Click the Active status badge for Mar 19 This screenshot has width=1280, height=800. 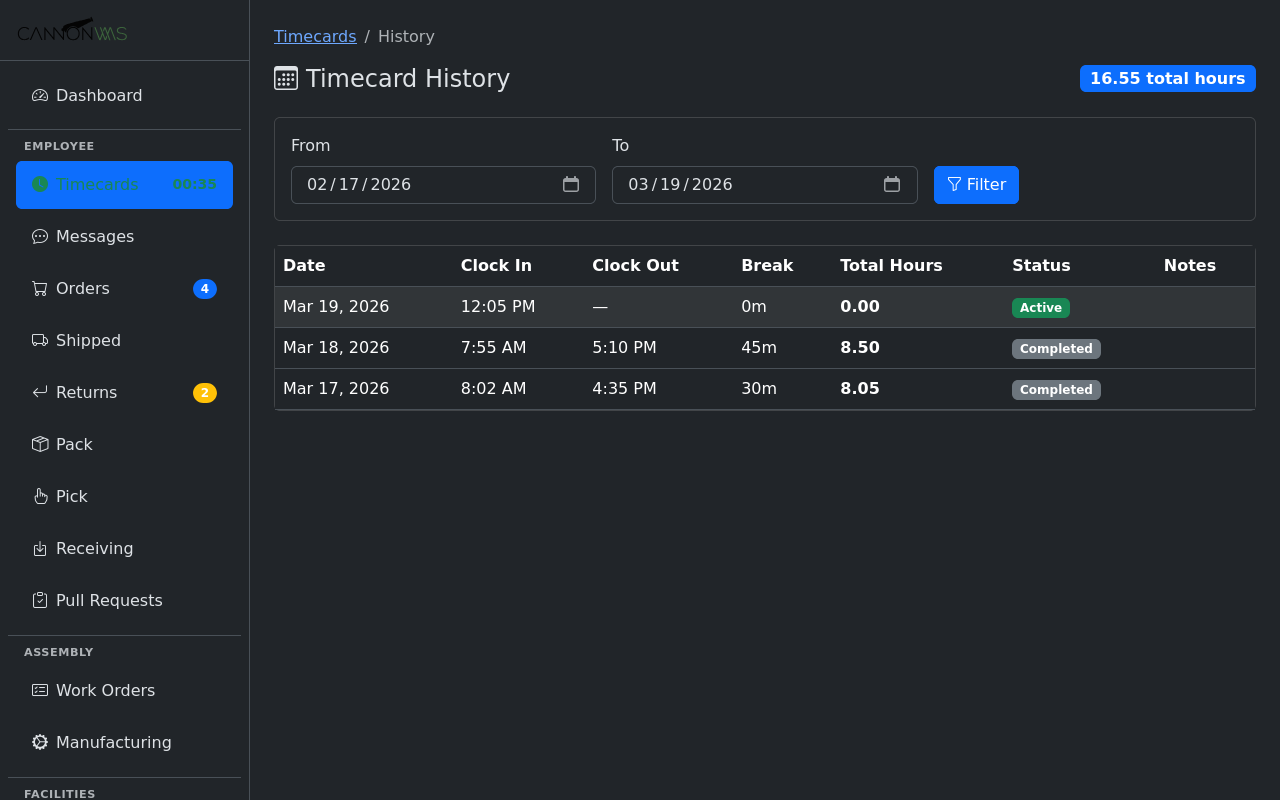tap(1040, 308)
